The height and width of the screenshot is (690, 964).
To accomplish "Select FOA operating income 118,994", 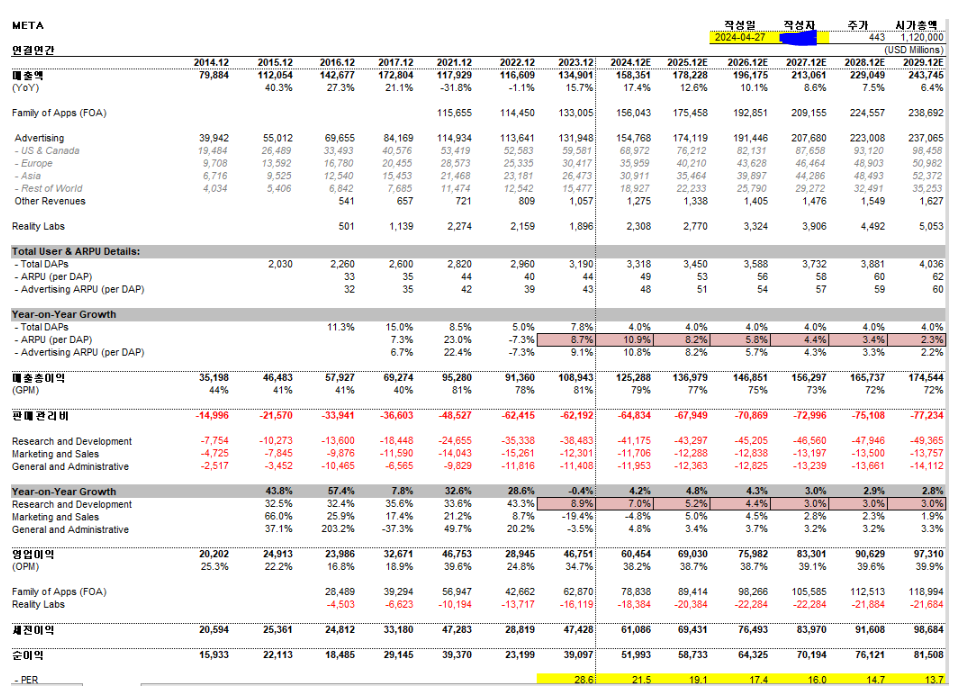I will pos(926,592).
